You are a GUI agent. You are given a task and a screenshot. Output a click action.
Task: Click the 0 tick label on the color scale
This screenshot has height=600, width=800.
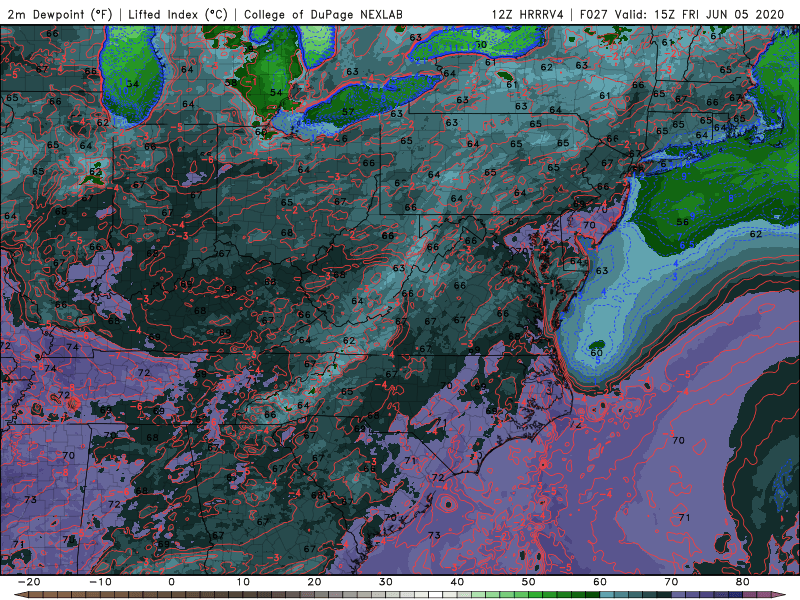[171, 582]
